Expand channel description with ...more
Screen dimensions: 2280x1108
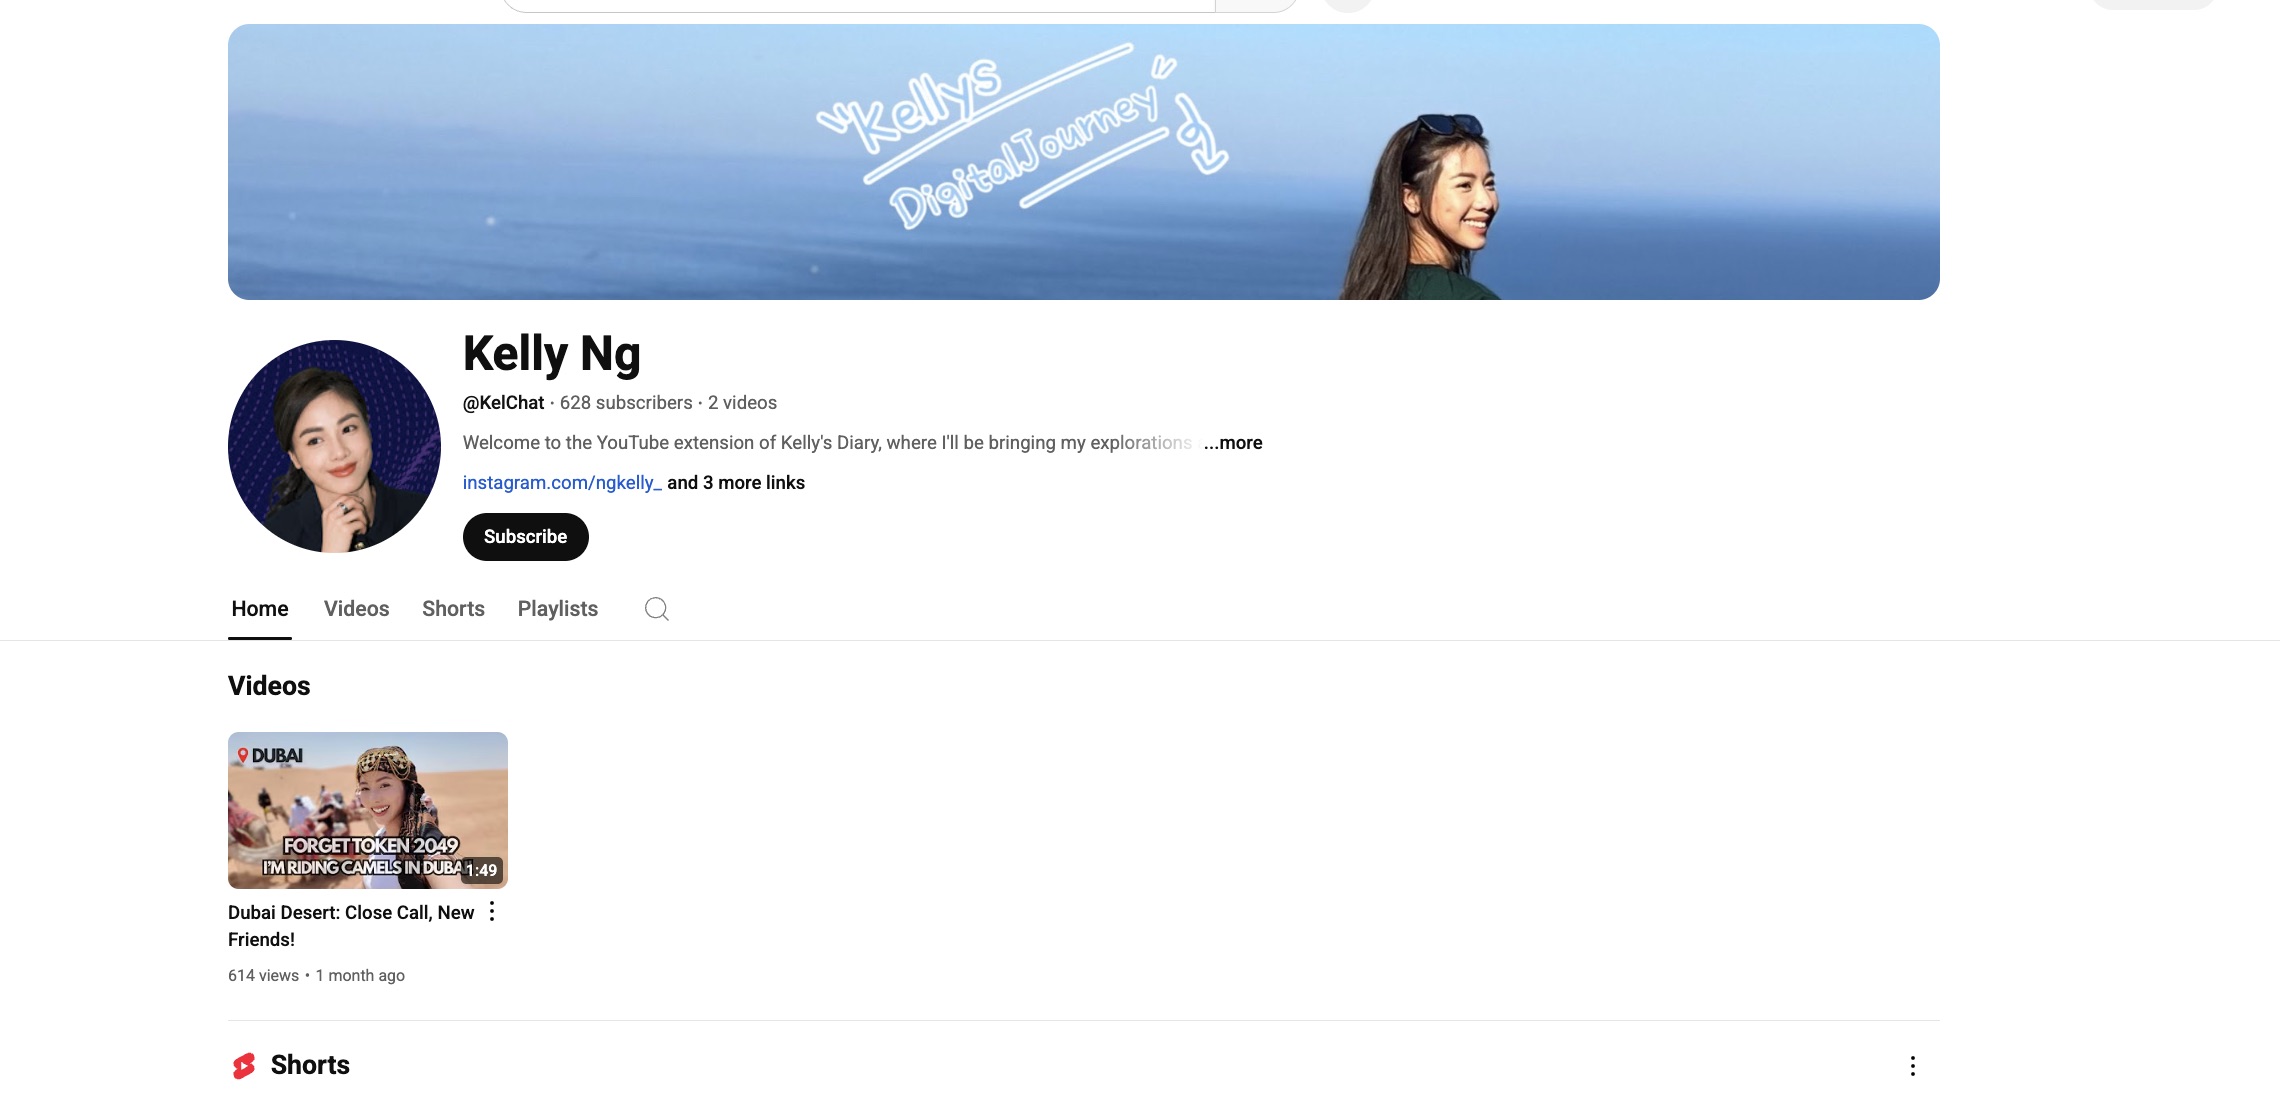1233,443
